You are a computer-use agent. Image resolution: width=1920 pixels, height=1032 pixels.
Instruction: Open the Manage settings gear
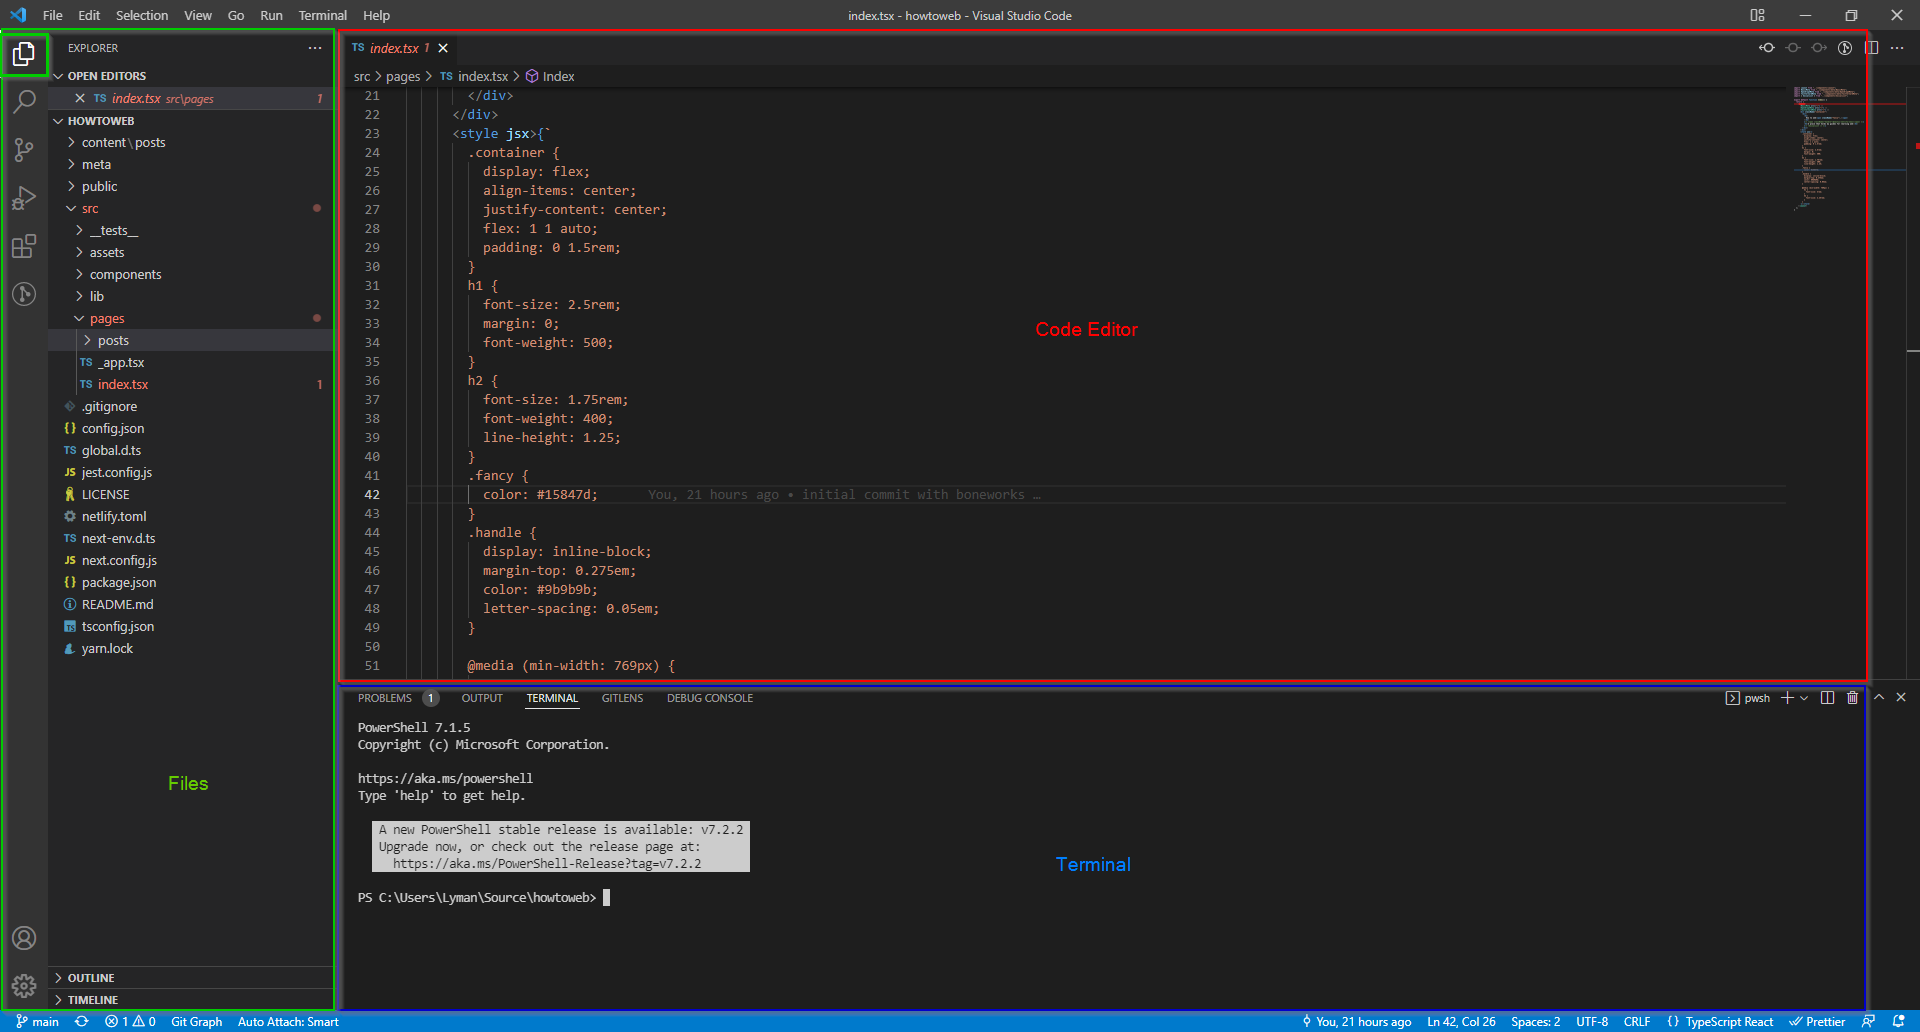(24, 986)
